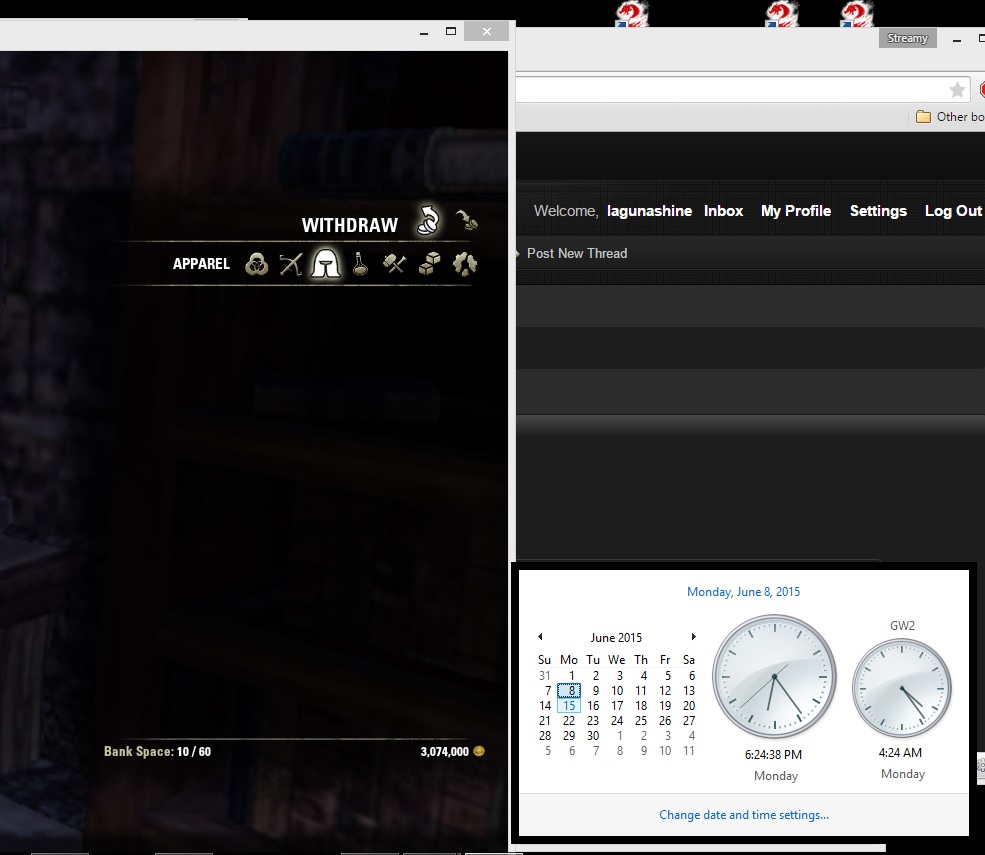Click the 3,074,000 gold amount
Viewport: 985px width, 855px height.
tap(444, 751)
